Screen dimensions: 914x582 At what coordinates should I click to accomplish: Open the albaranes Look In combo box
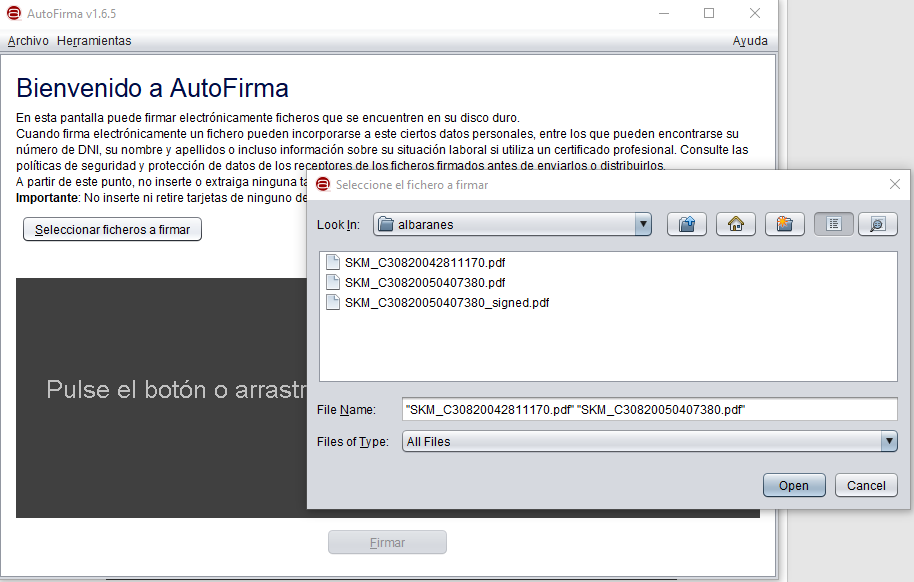tap(512, 225)
